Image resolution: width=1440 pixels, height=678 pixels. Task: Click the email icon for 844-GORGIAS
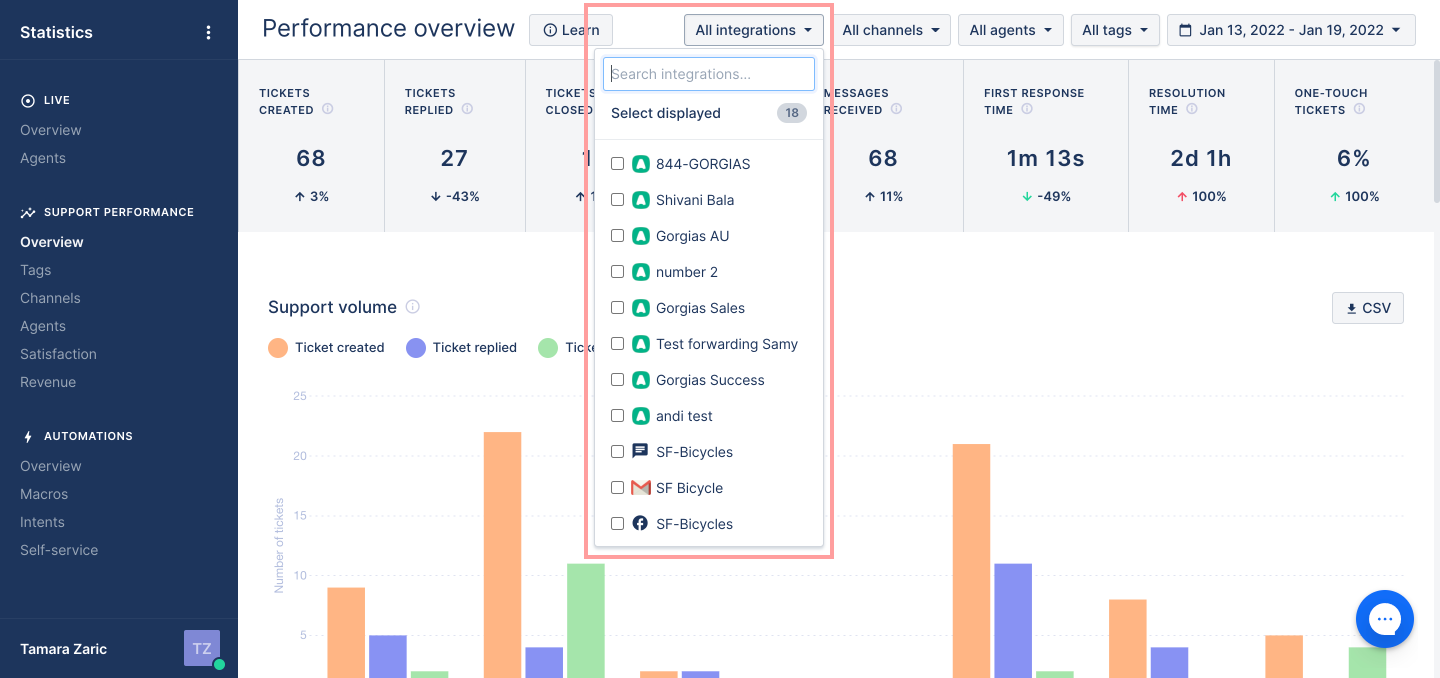[641, 164]
